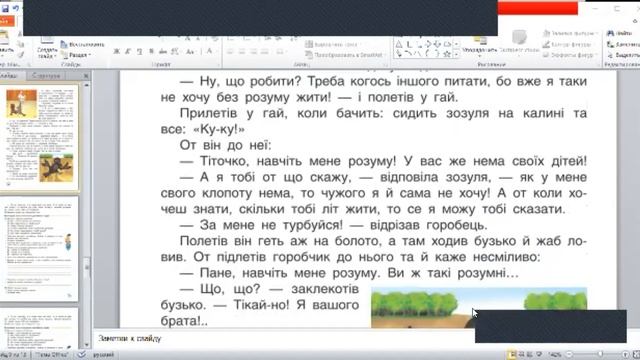Click the Undo arrow in quick access toolbar
The width and height of the screenshot is (640, 360).
click(16, 8)
